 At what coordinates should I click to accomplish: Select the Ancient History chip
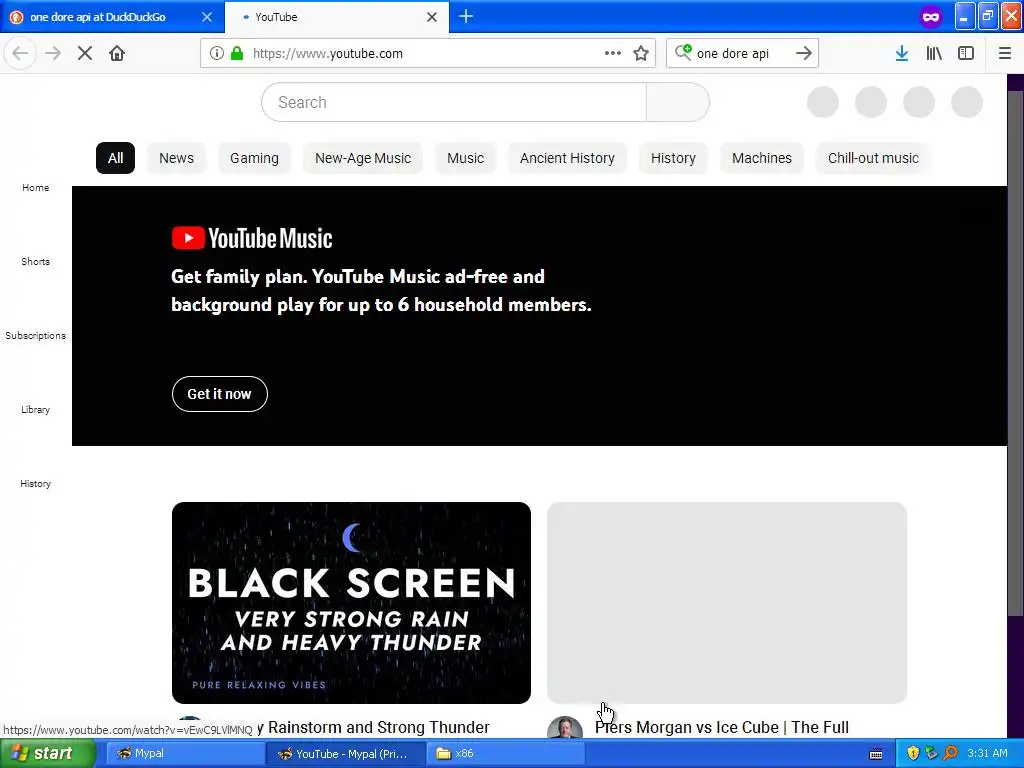click(568, 158)
